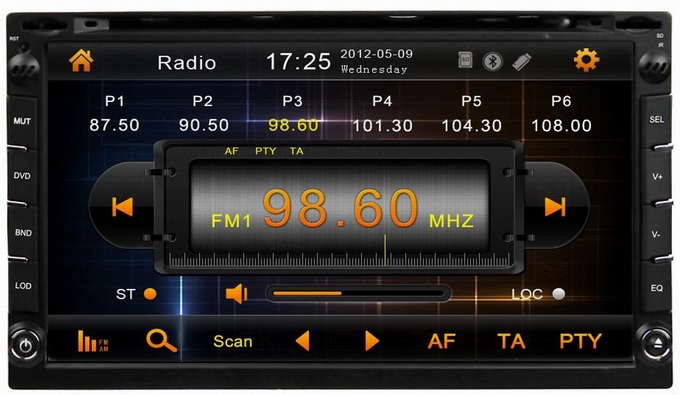Select preset P2 90.50
The width and height of the screenshot is (680, 395).
203,114
